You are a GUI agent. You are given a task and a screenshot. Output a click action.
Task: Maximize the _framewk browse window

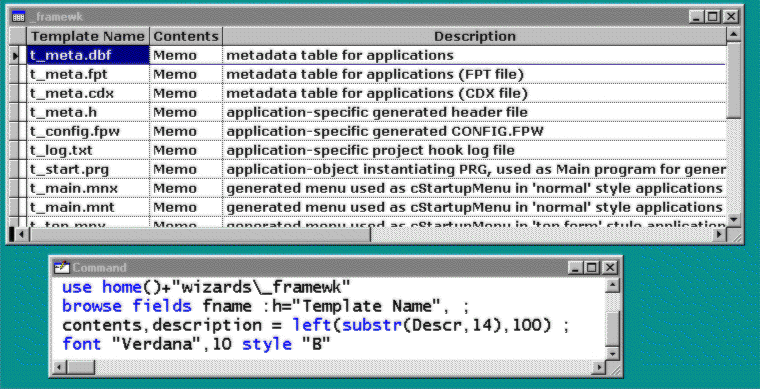(712, 17)
